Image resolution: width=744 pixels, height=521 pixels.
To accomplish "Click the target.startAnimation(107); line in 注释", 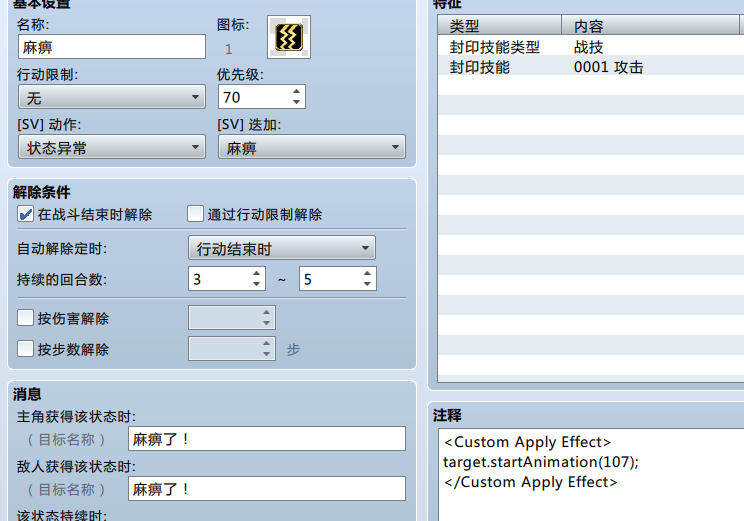I will (541, 462).
